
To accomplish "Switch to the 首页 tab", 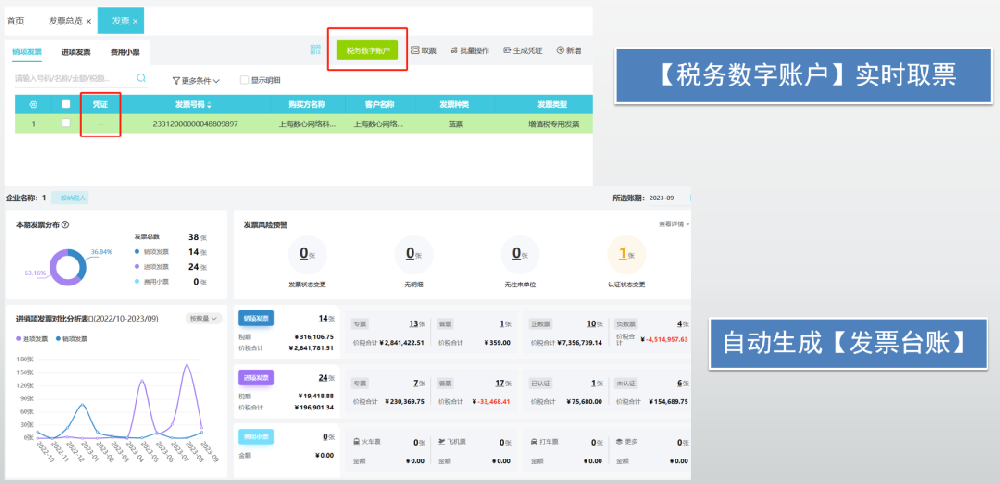I will [x=15, y=21].
